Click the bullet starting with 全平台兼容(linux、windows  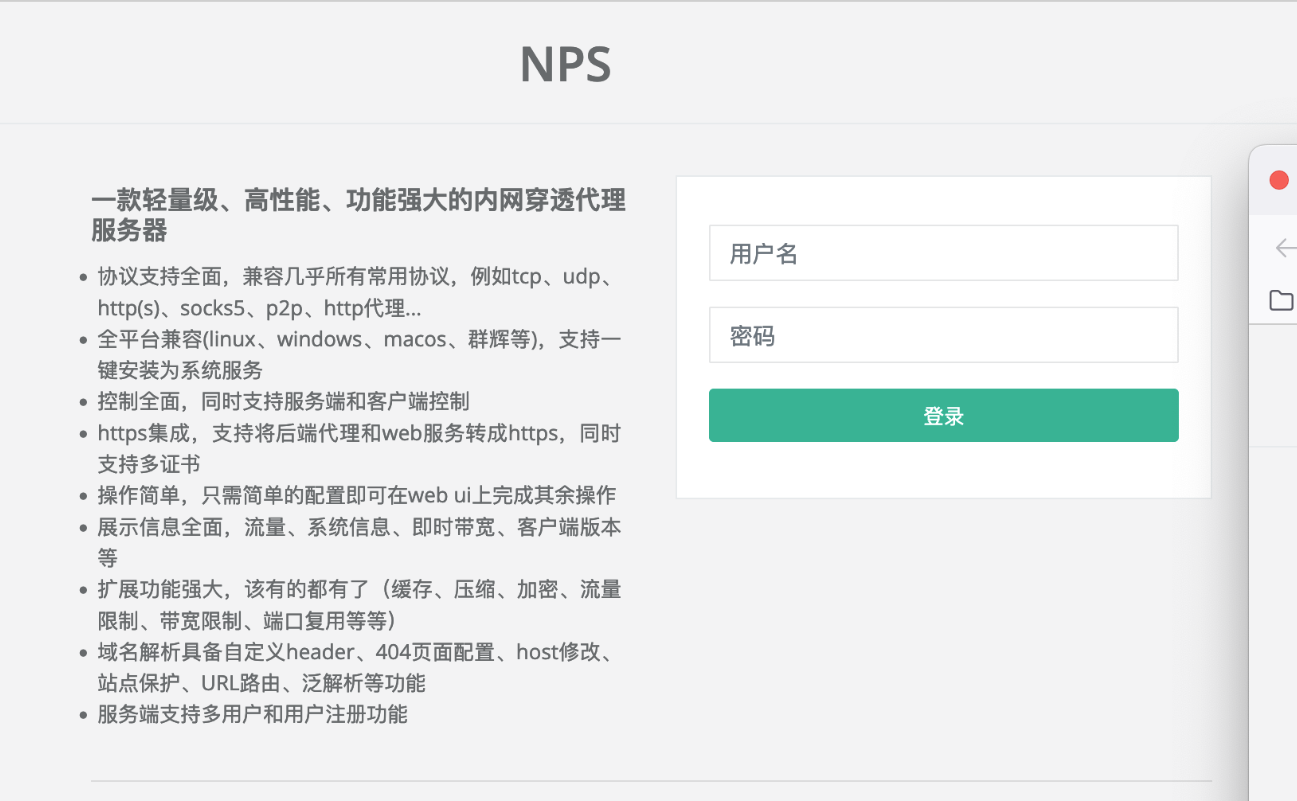tap(360, 355)
